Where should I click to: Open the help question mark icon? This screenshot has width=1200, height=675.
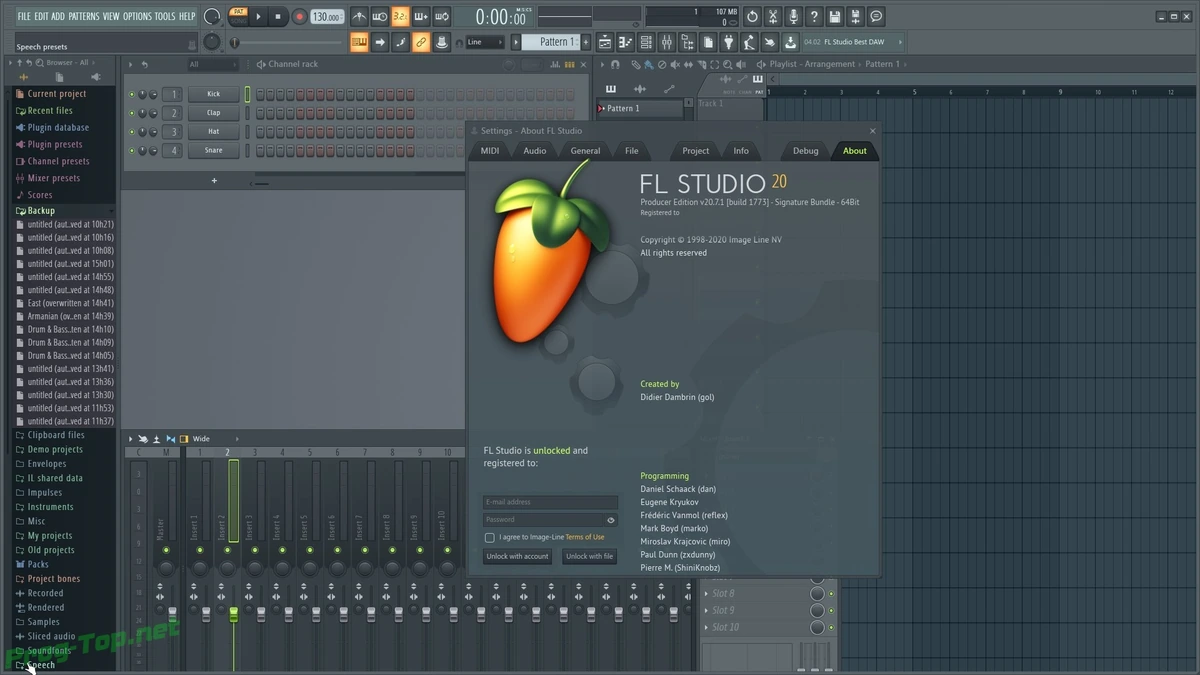tap(814, 16)
